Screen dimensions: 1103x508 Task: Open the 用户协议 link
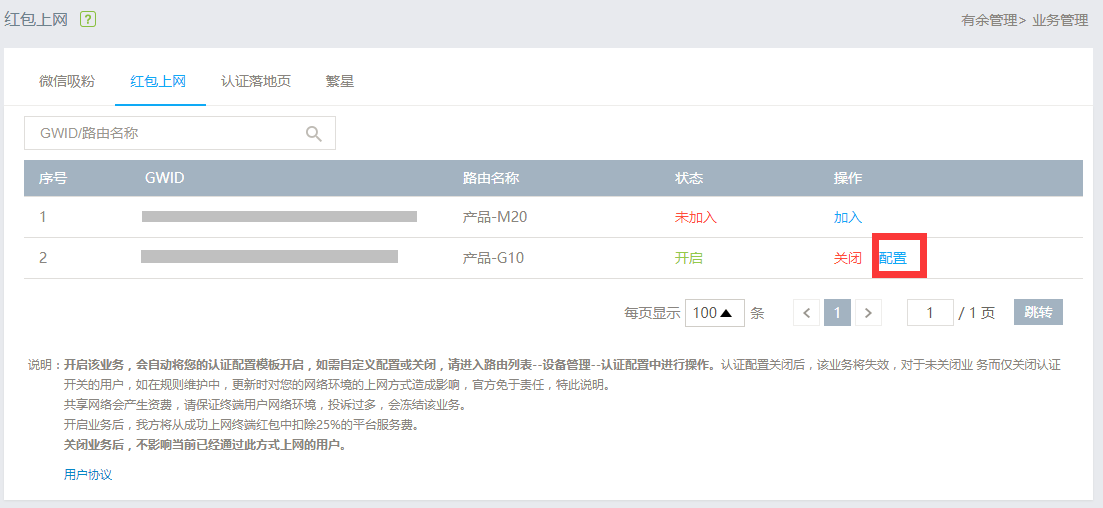coord(88,475)
